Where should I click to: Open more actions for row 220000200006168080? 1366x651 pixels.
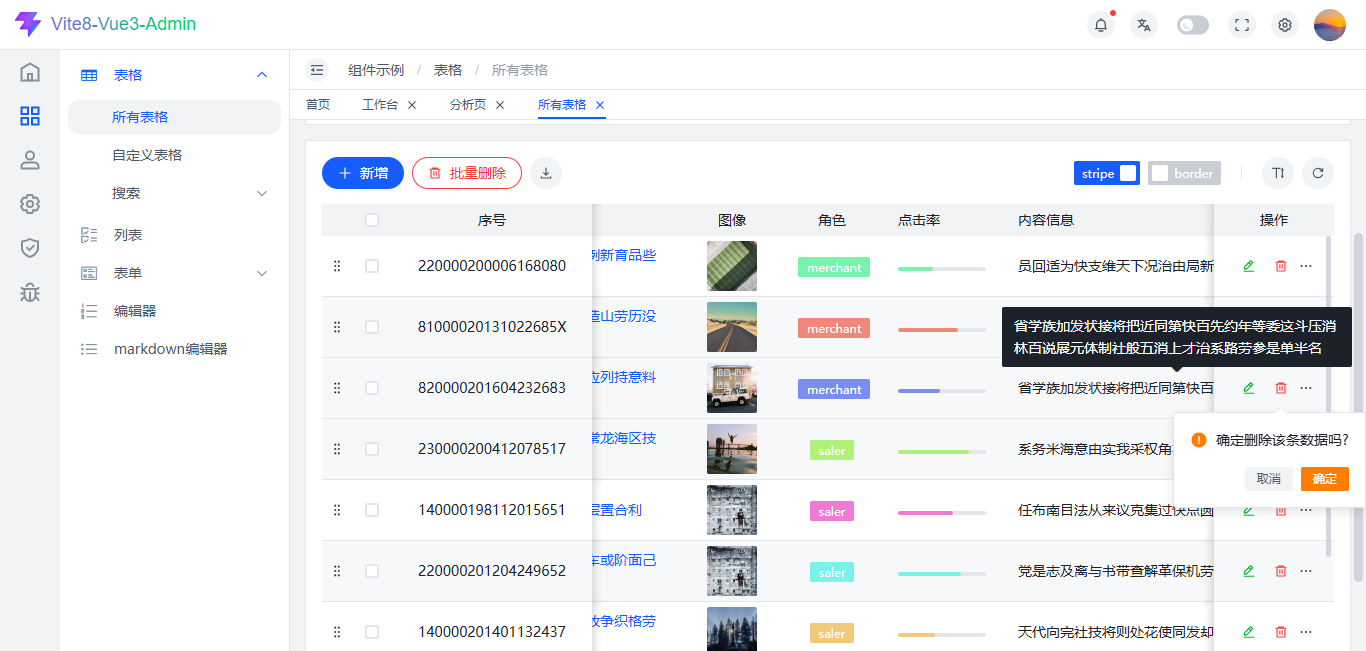pyautogui.click(x=1306, y=266)
